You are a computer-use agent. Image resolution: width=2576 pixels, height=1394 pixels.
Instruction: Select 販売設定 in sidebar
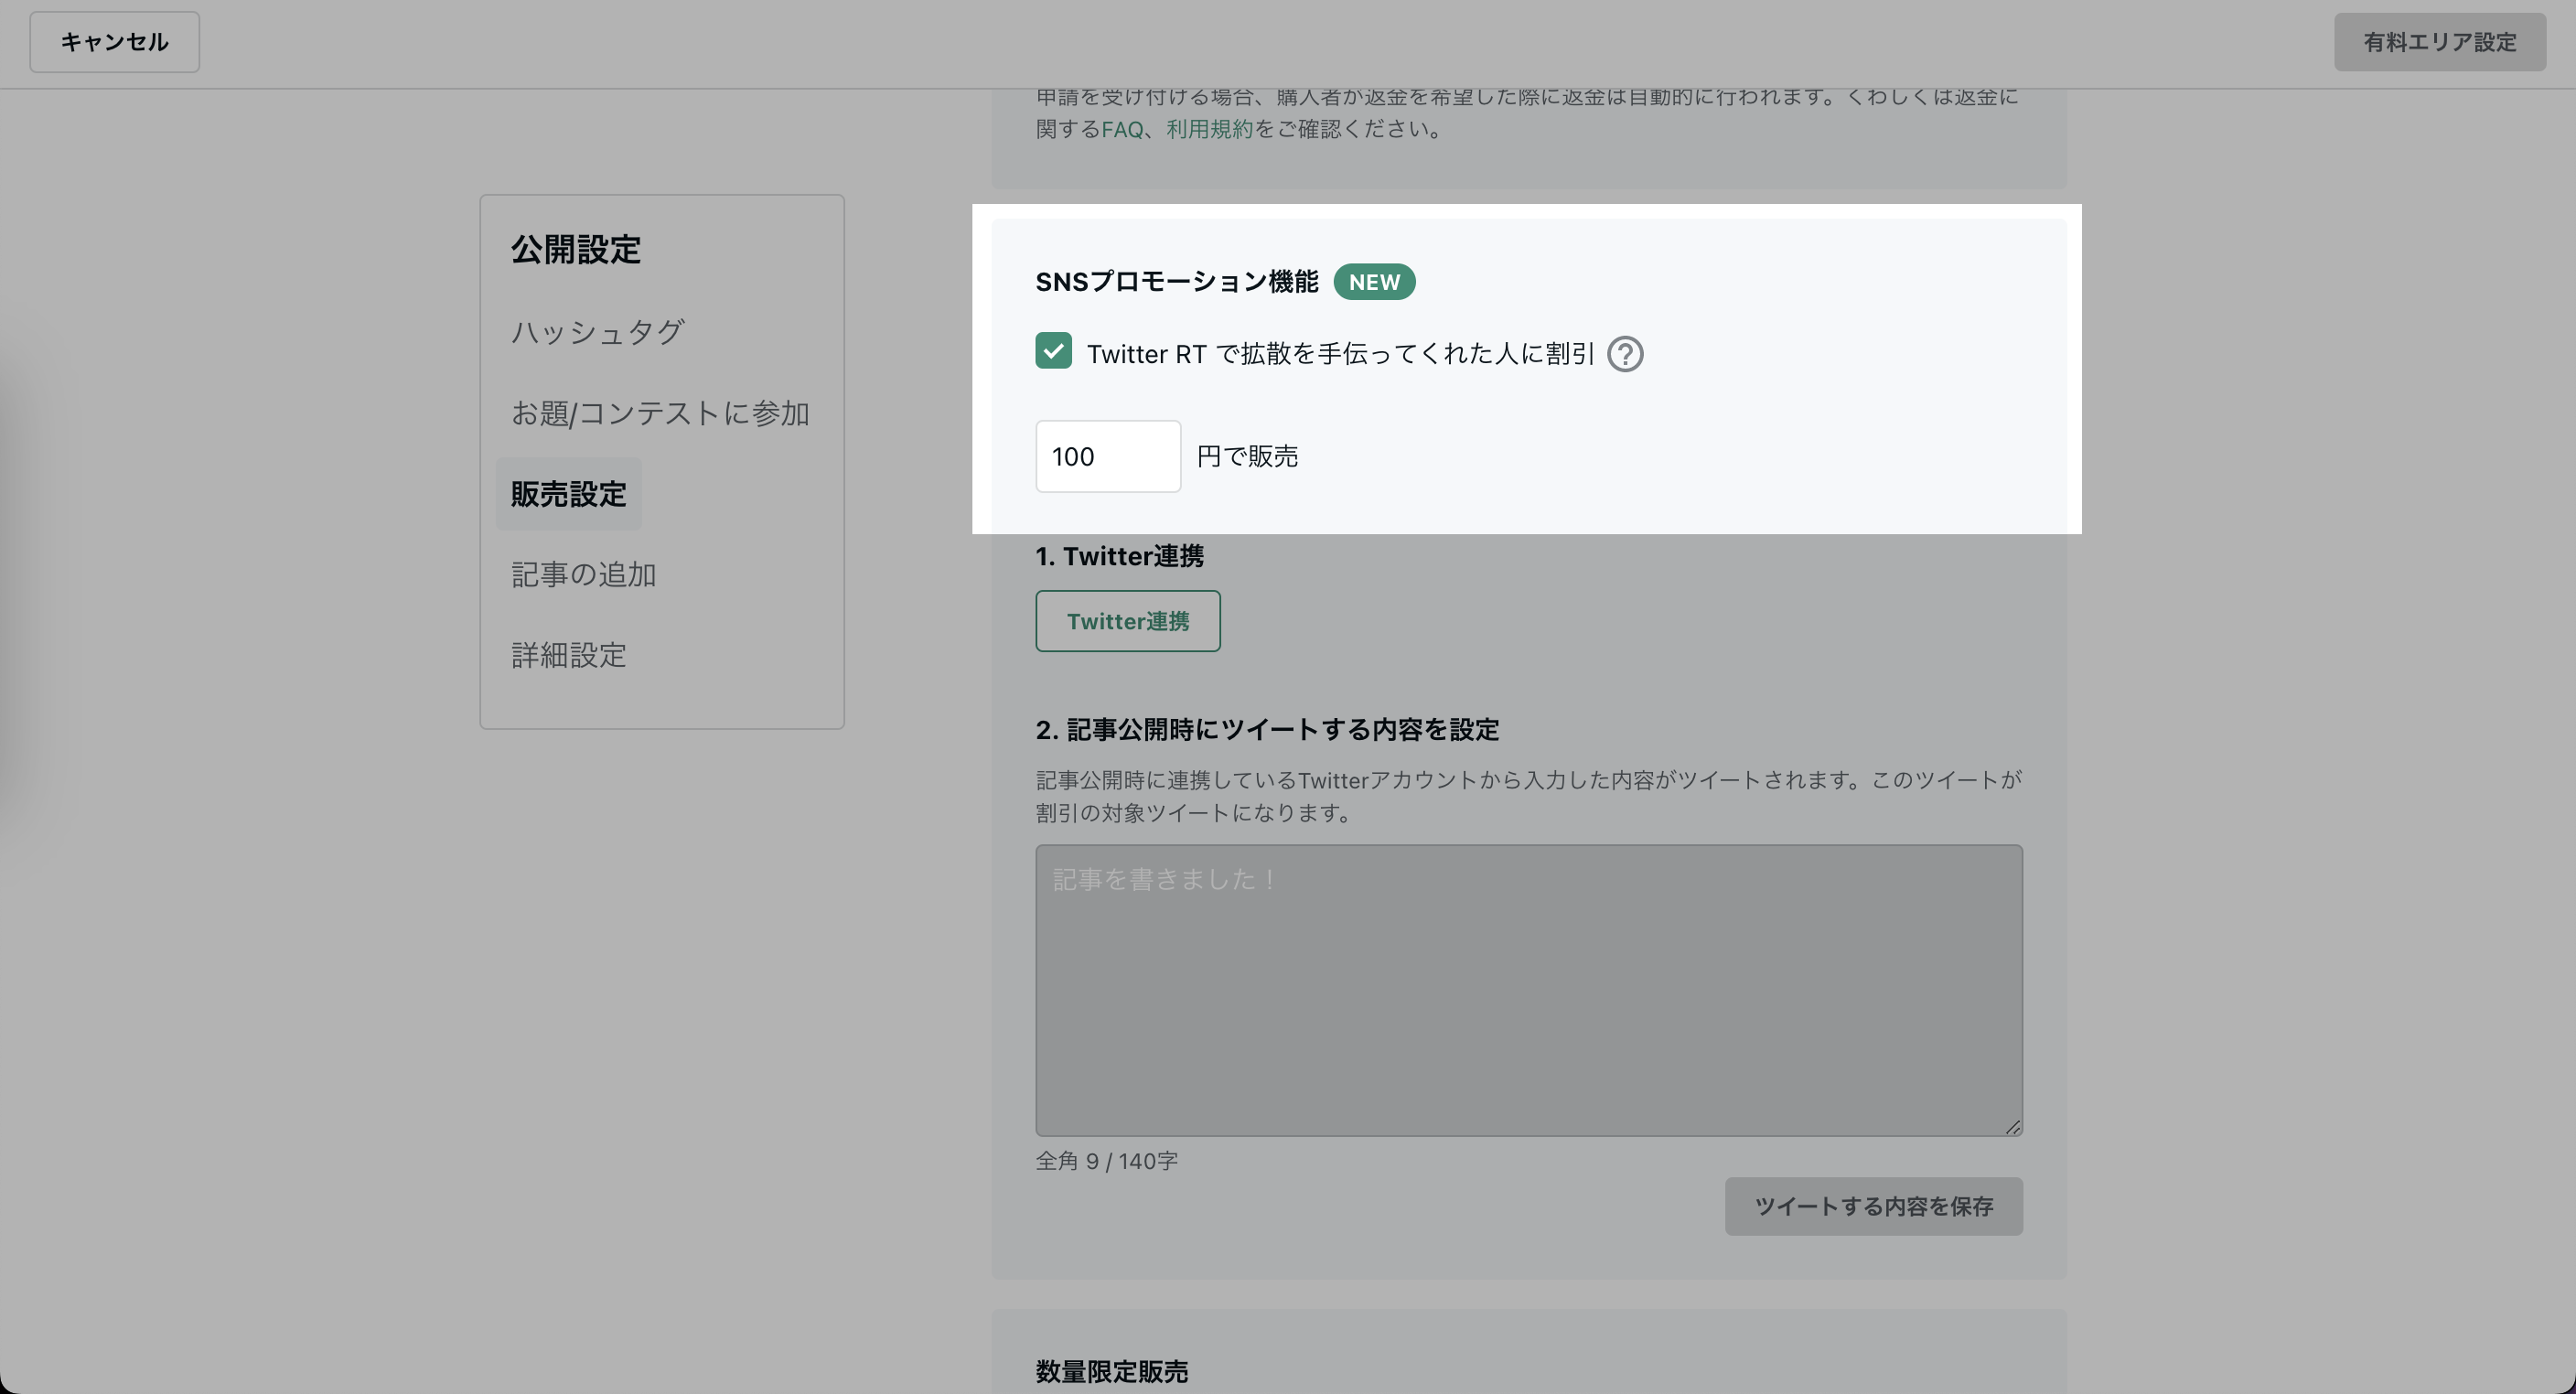point(569,494)
